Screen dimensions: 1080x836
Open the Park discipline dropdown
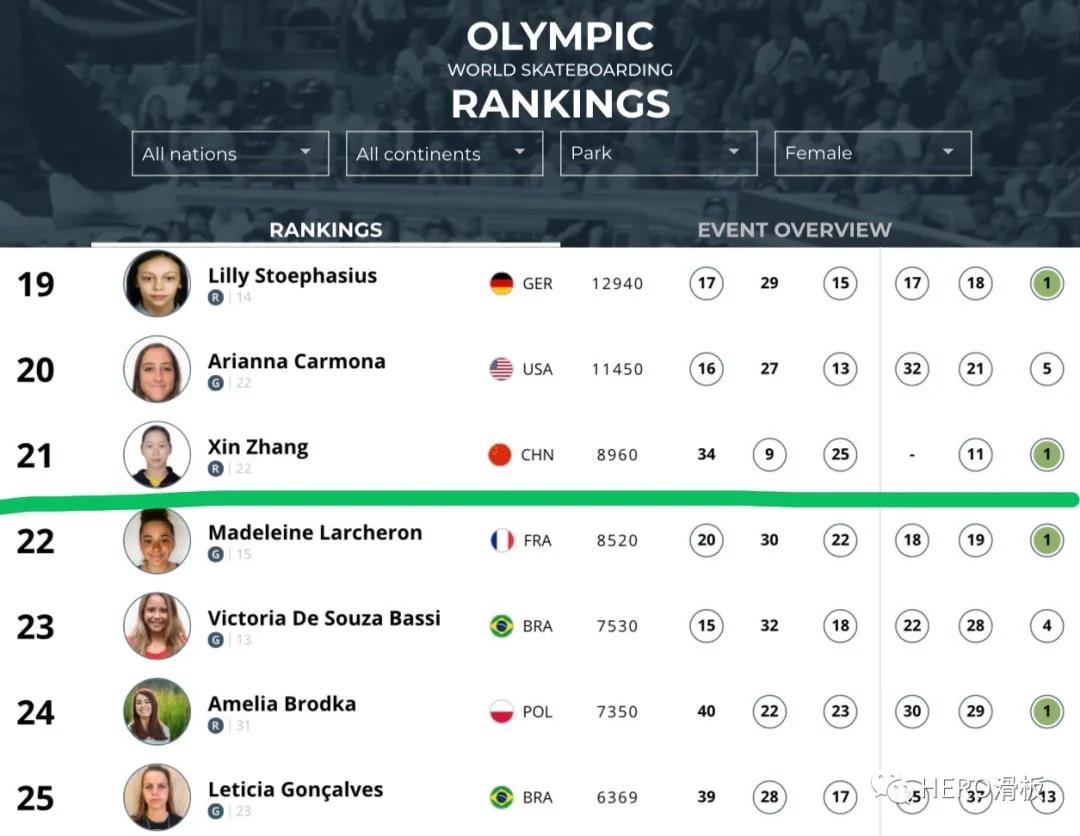(658, 153)
